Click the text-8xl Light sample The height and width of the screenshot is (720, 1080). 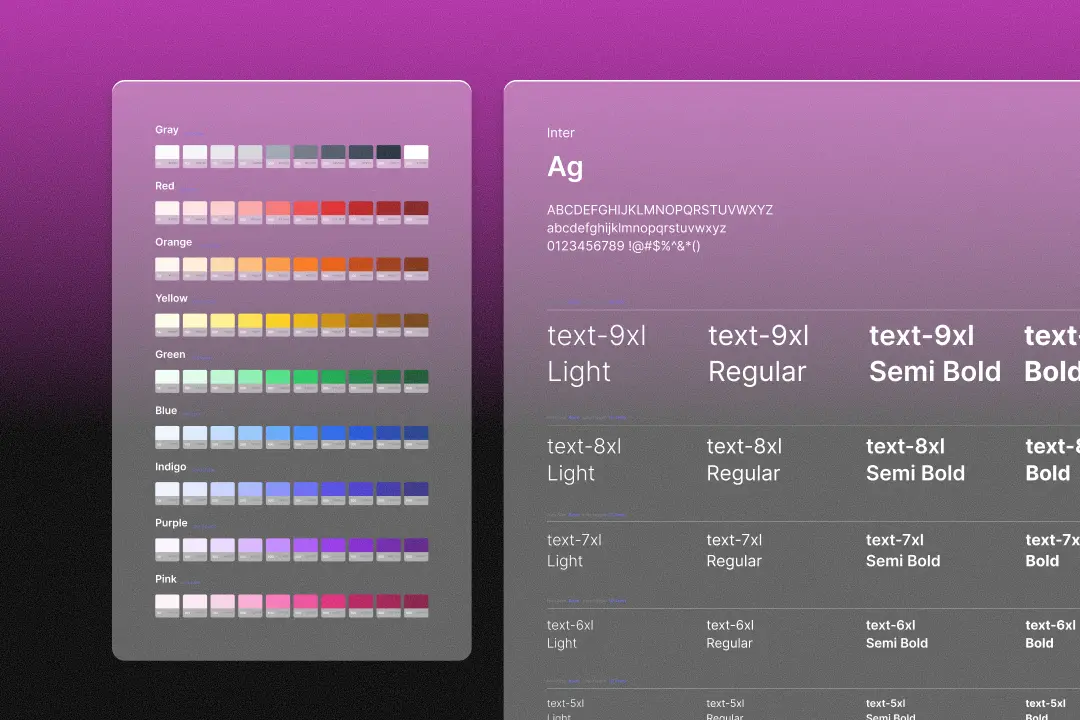click(584, 460)
